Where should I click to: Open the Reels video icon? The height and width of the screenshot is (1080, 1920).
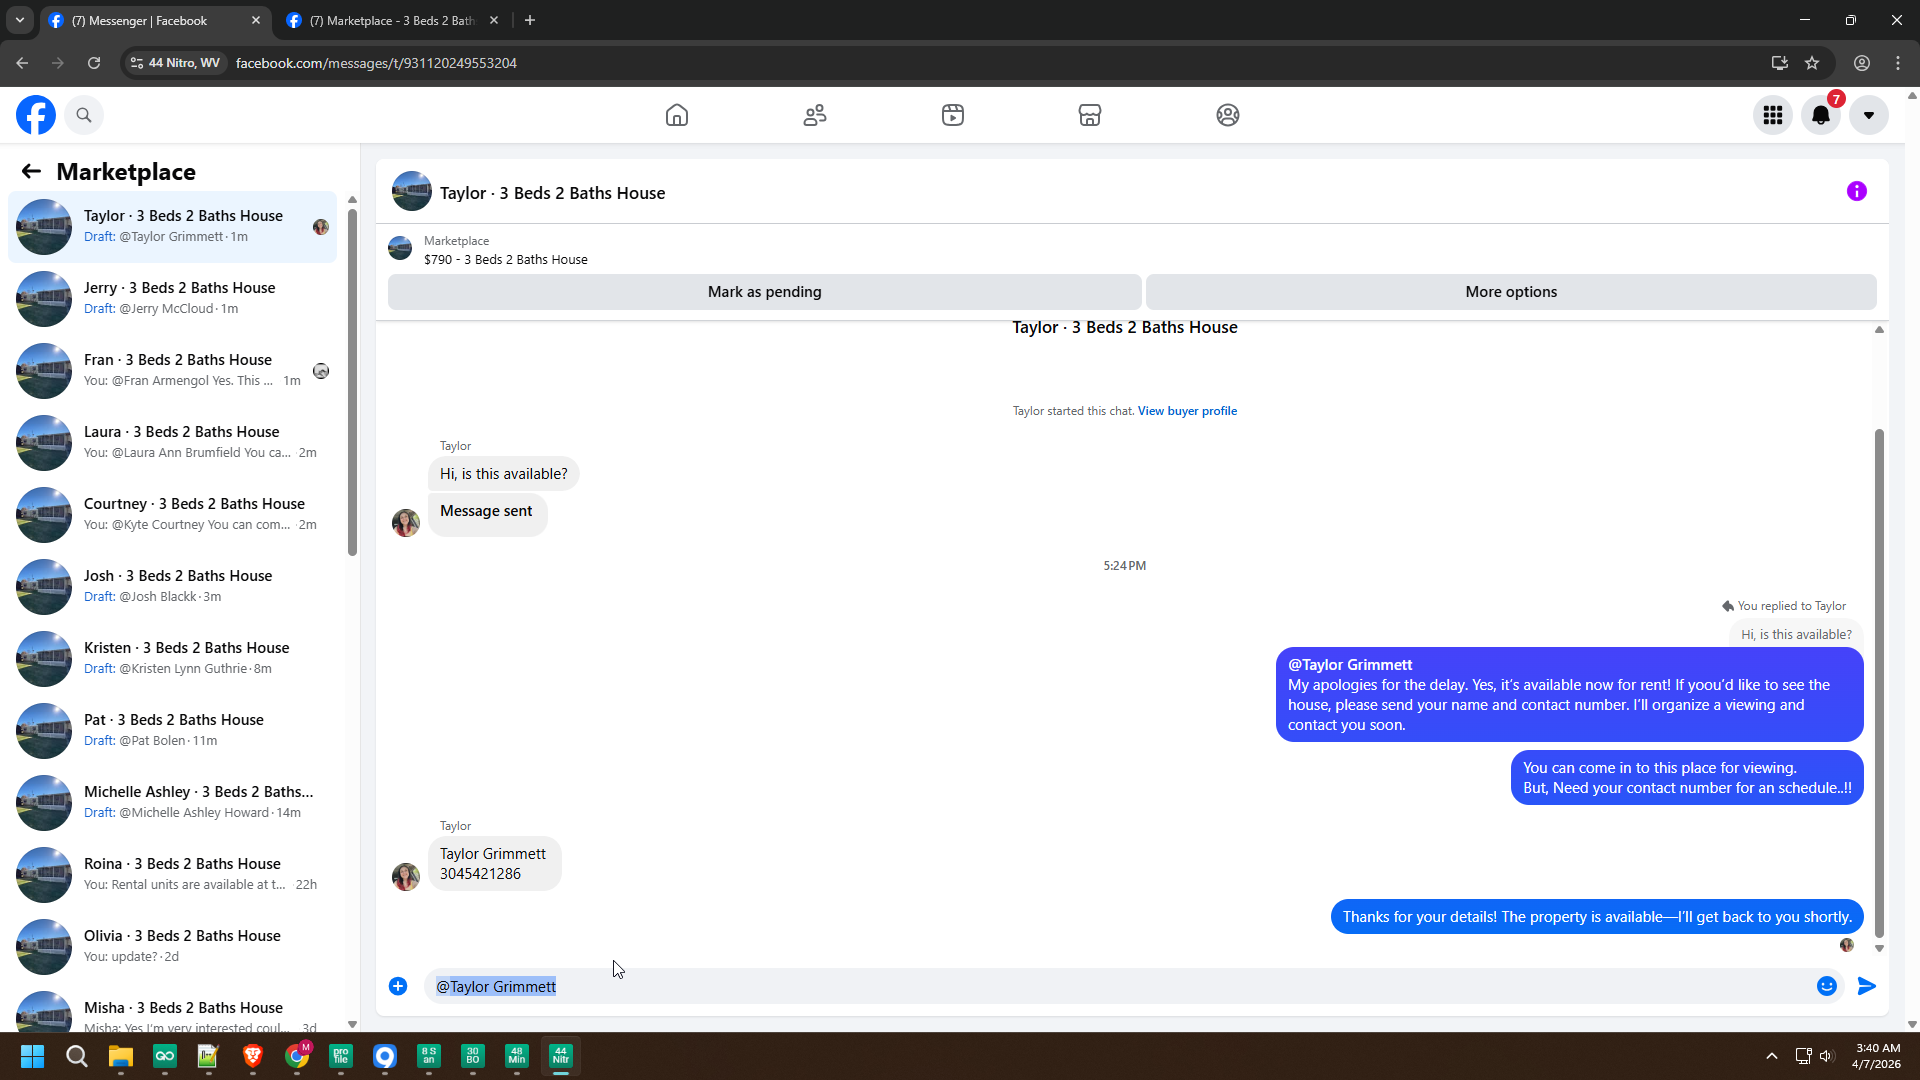pos(953,115)
